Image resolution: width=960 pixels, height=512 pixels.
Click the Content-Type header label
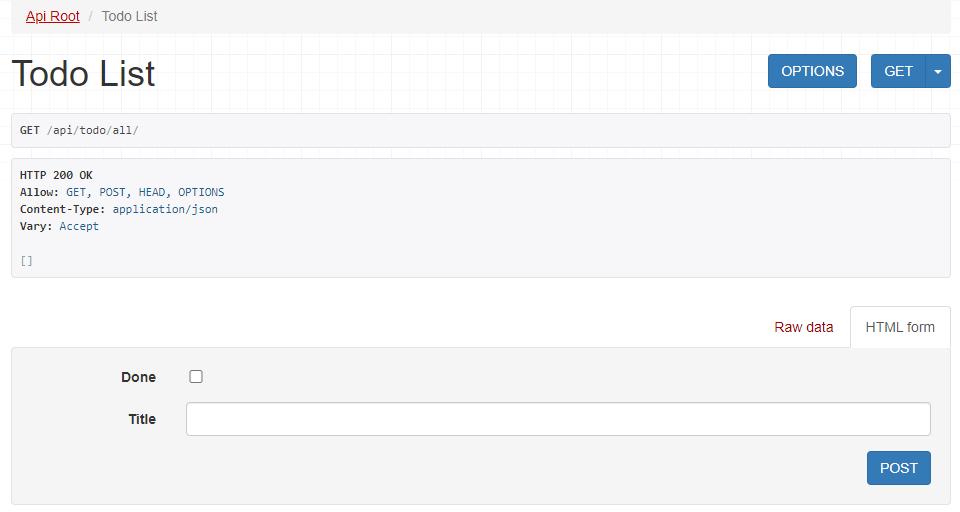(x=62, y=209)
